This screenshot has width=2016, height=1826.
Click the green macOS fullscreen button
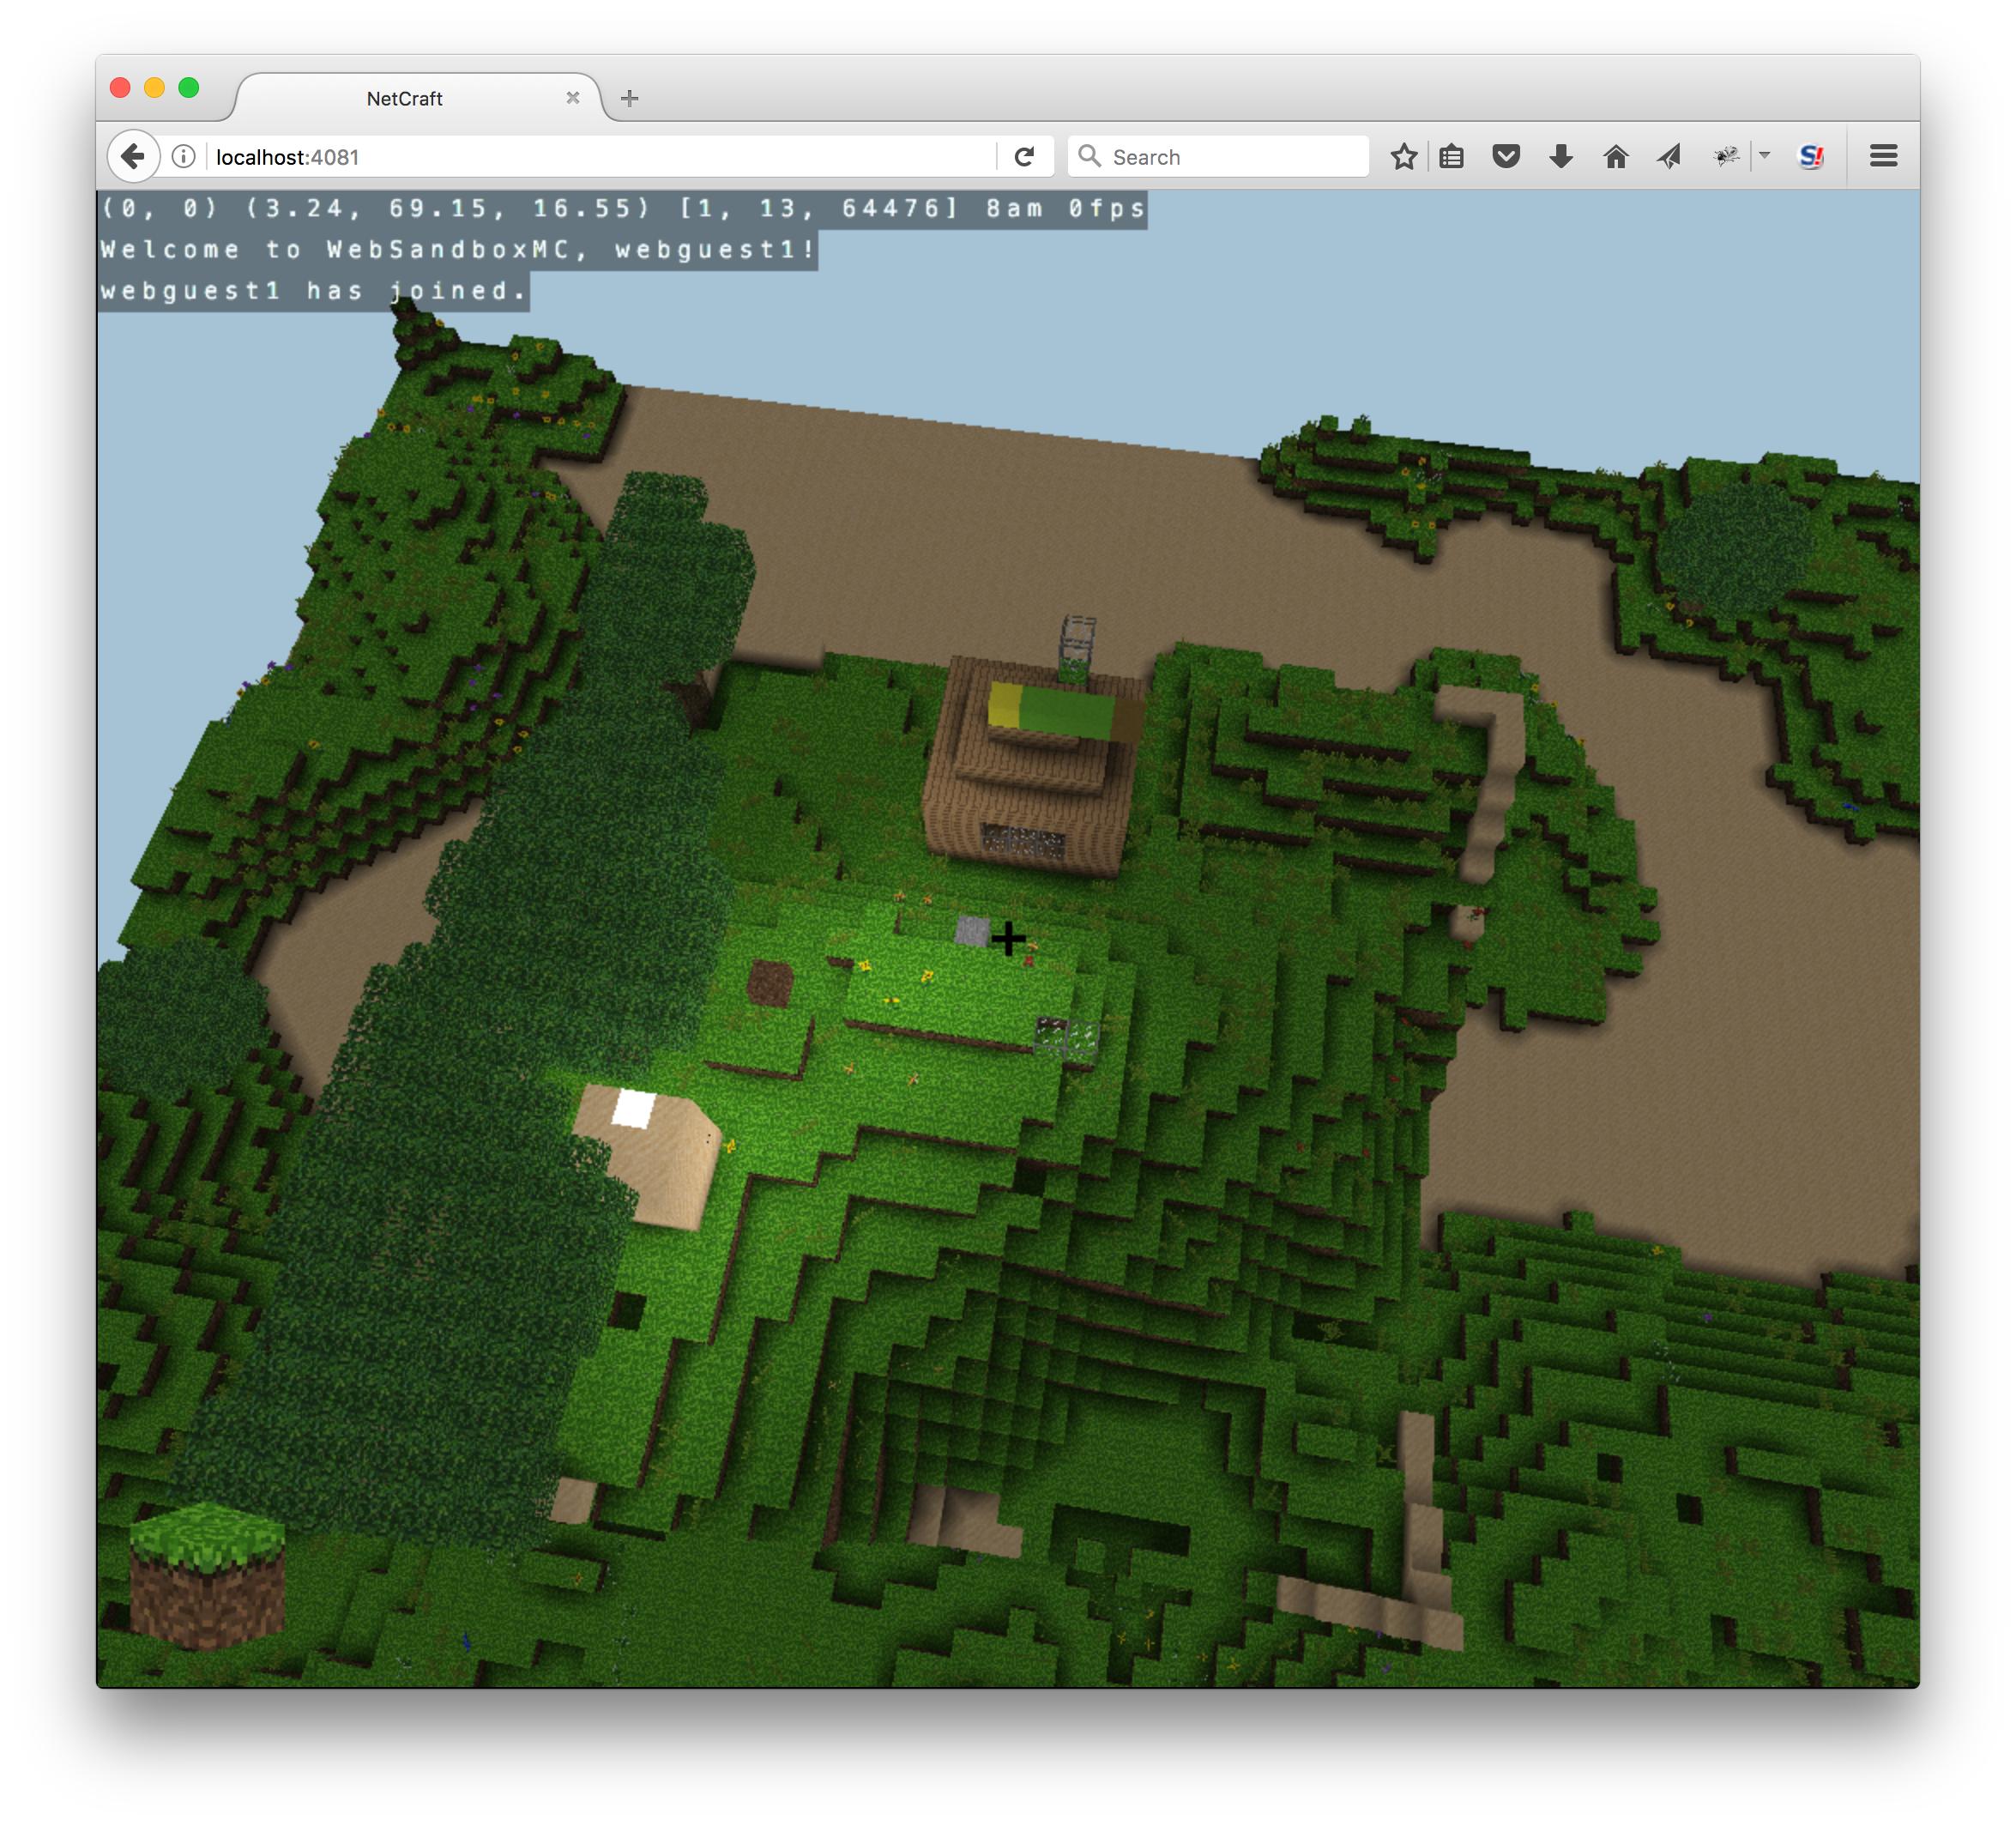pyautogui.click(x=189, y=88)
